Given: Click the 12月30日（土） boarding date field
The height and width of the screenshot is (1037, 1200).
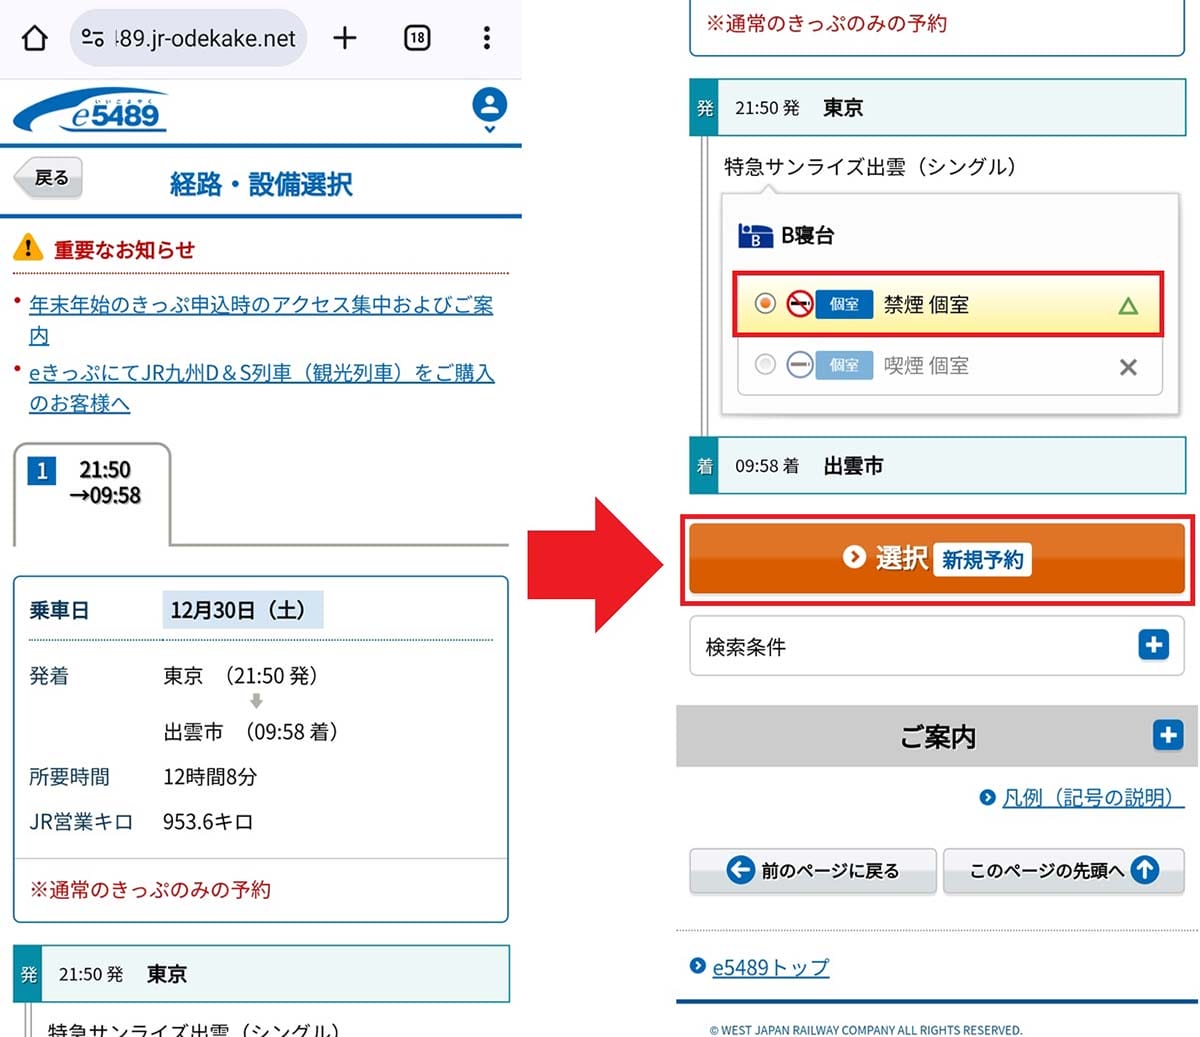Looking at the screenshot, I should click(x=242, y=610).
